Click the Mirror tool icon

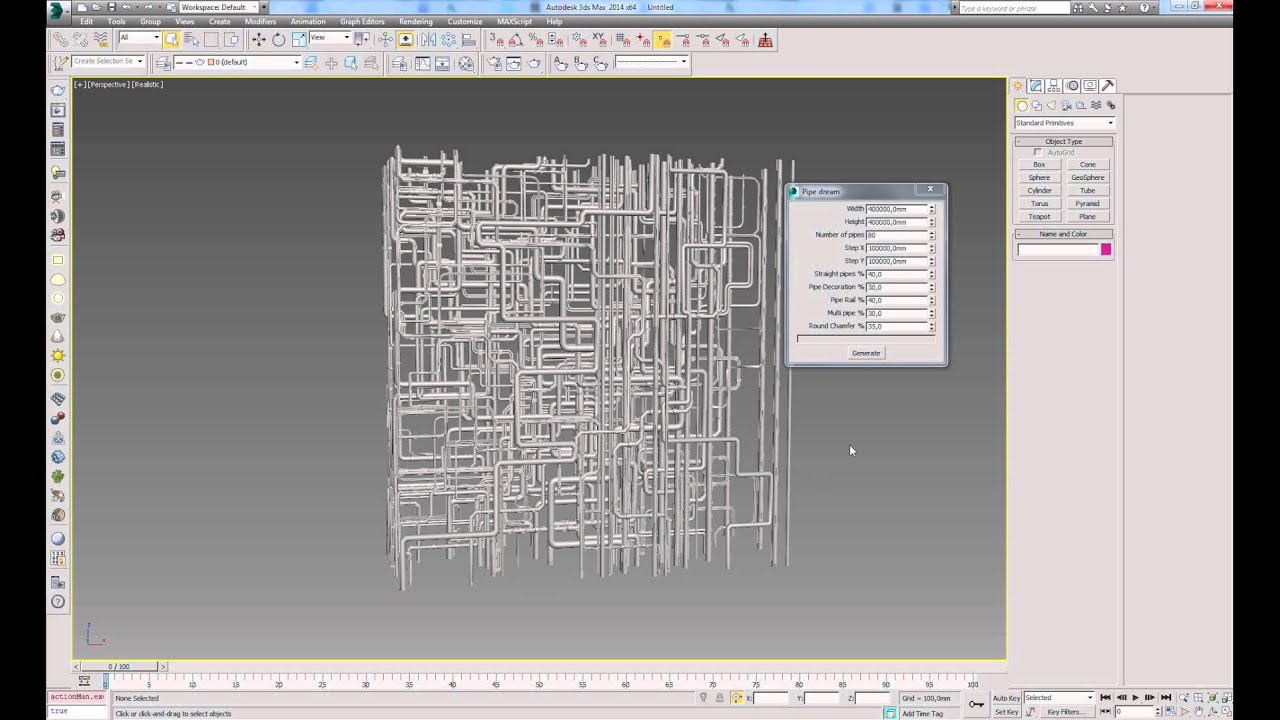click(428, 40)
